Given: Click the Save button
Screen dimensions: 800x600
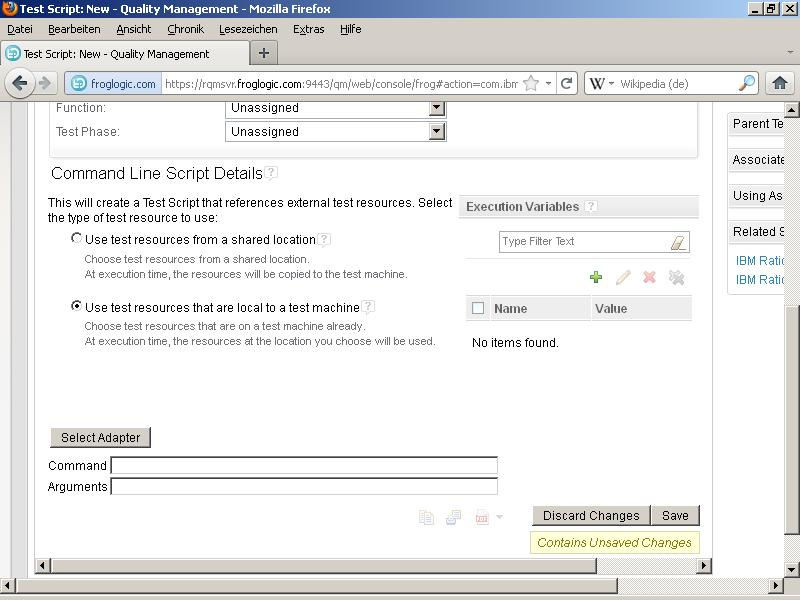Looking at the screenshot, I should (x=675, y=516).
